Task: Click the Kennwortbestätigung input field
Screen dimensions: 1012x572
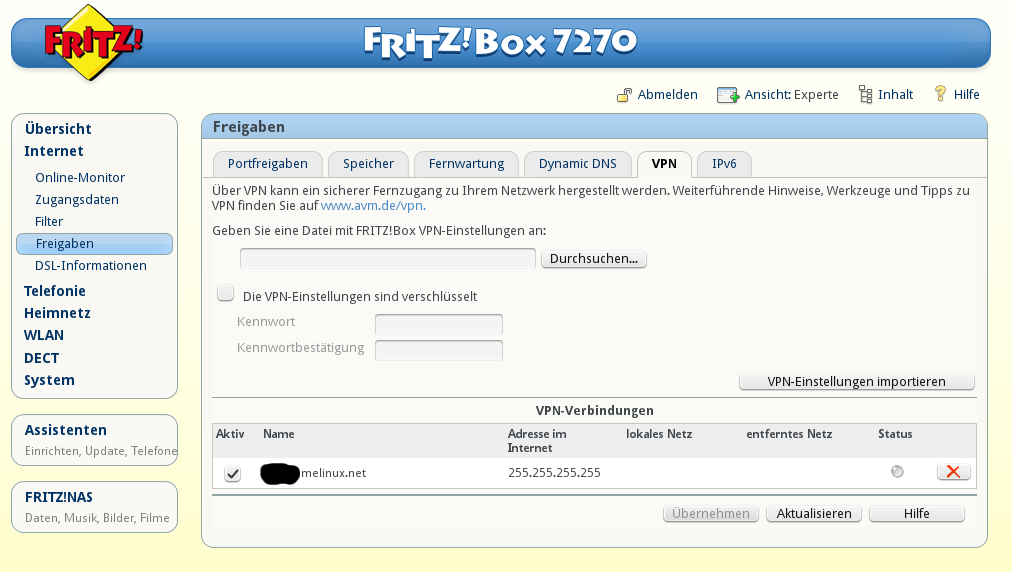Action: (439, 350)
